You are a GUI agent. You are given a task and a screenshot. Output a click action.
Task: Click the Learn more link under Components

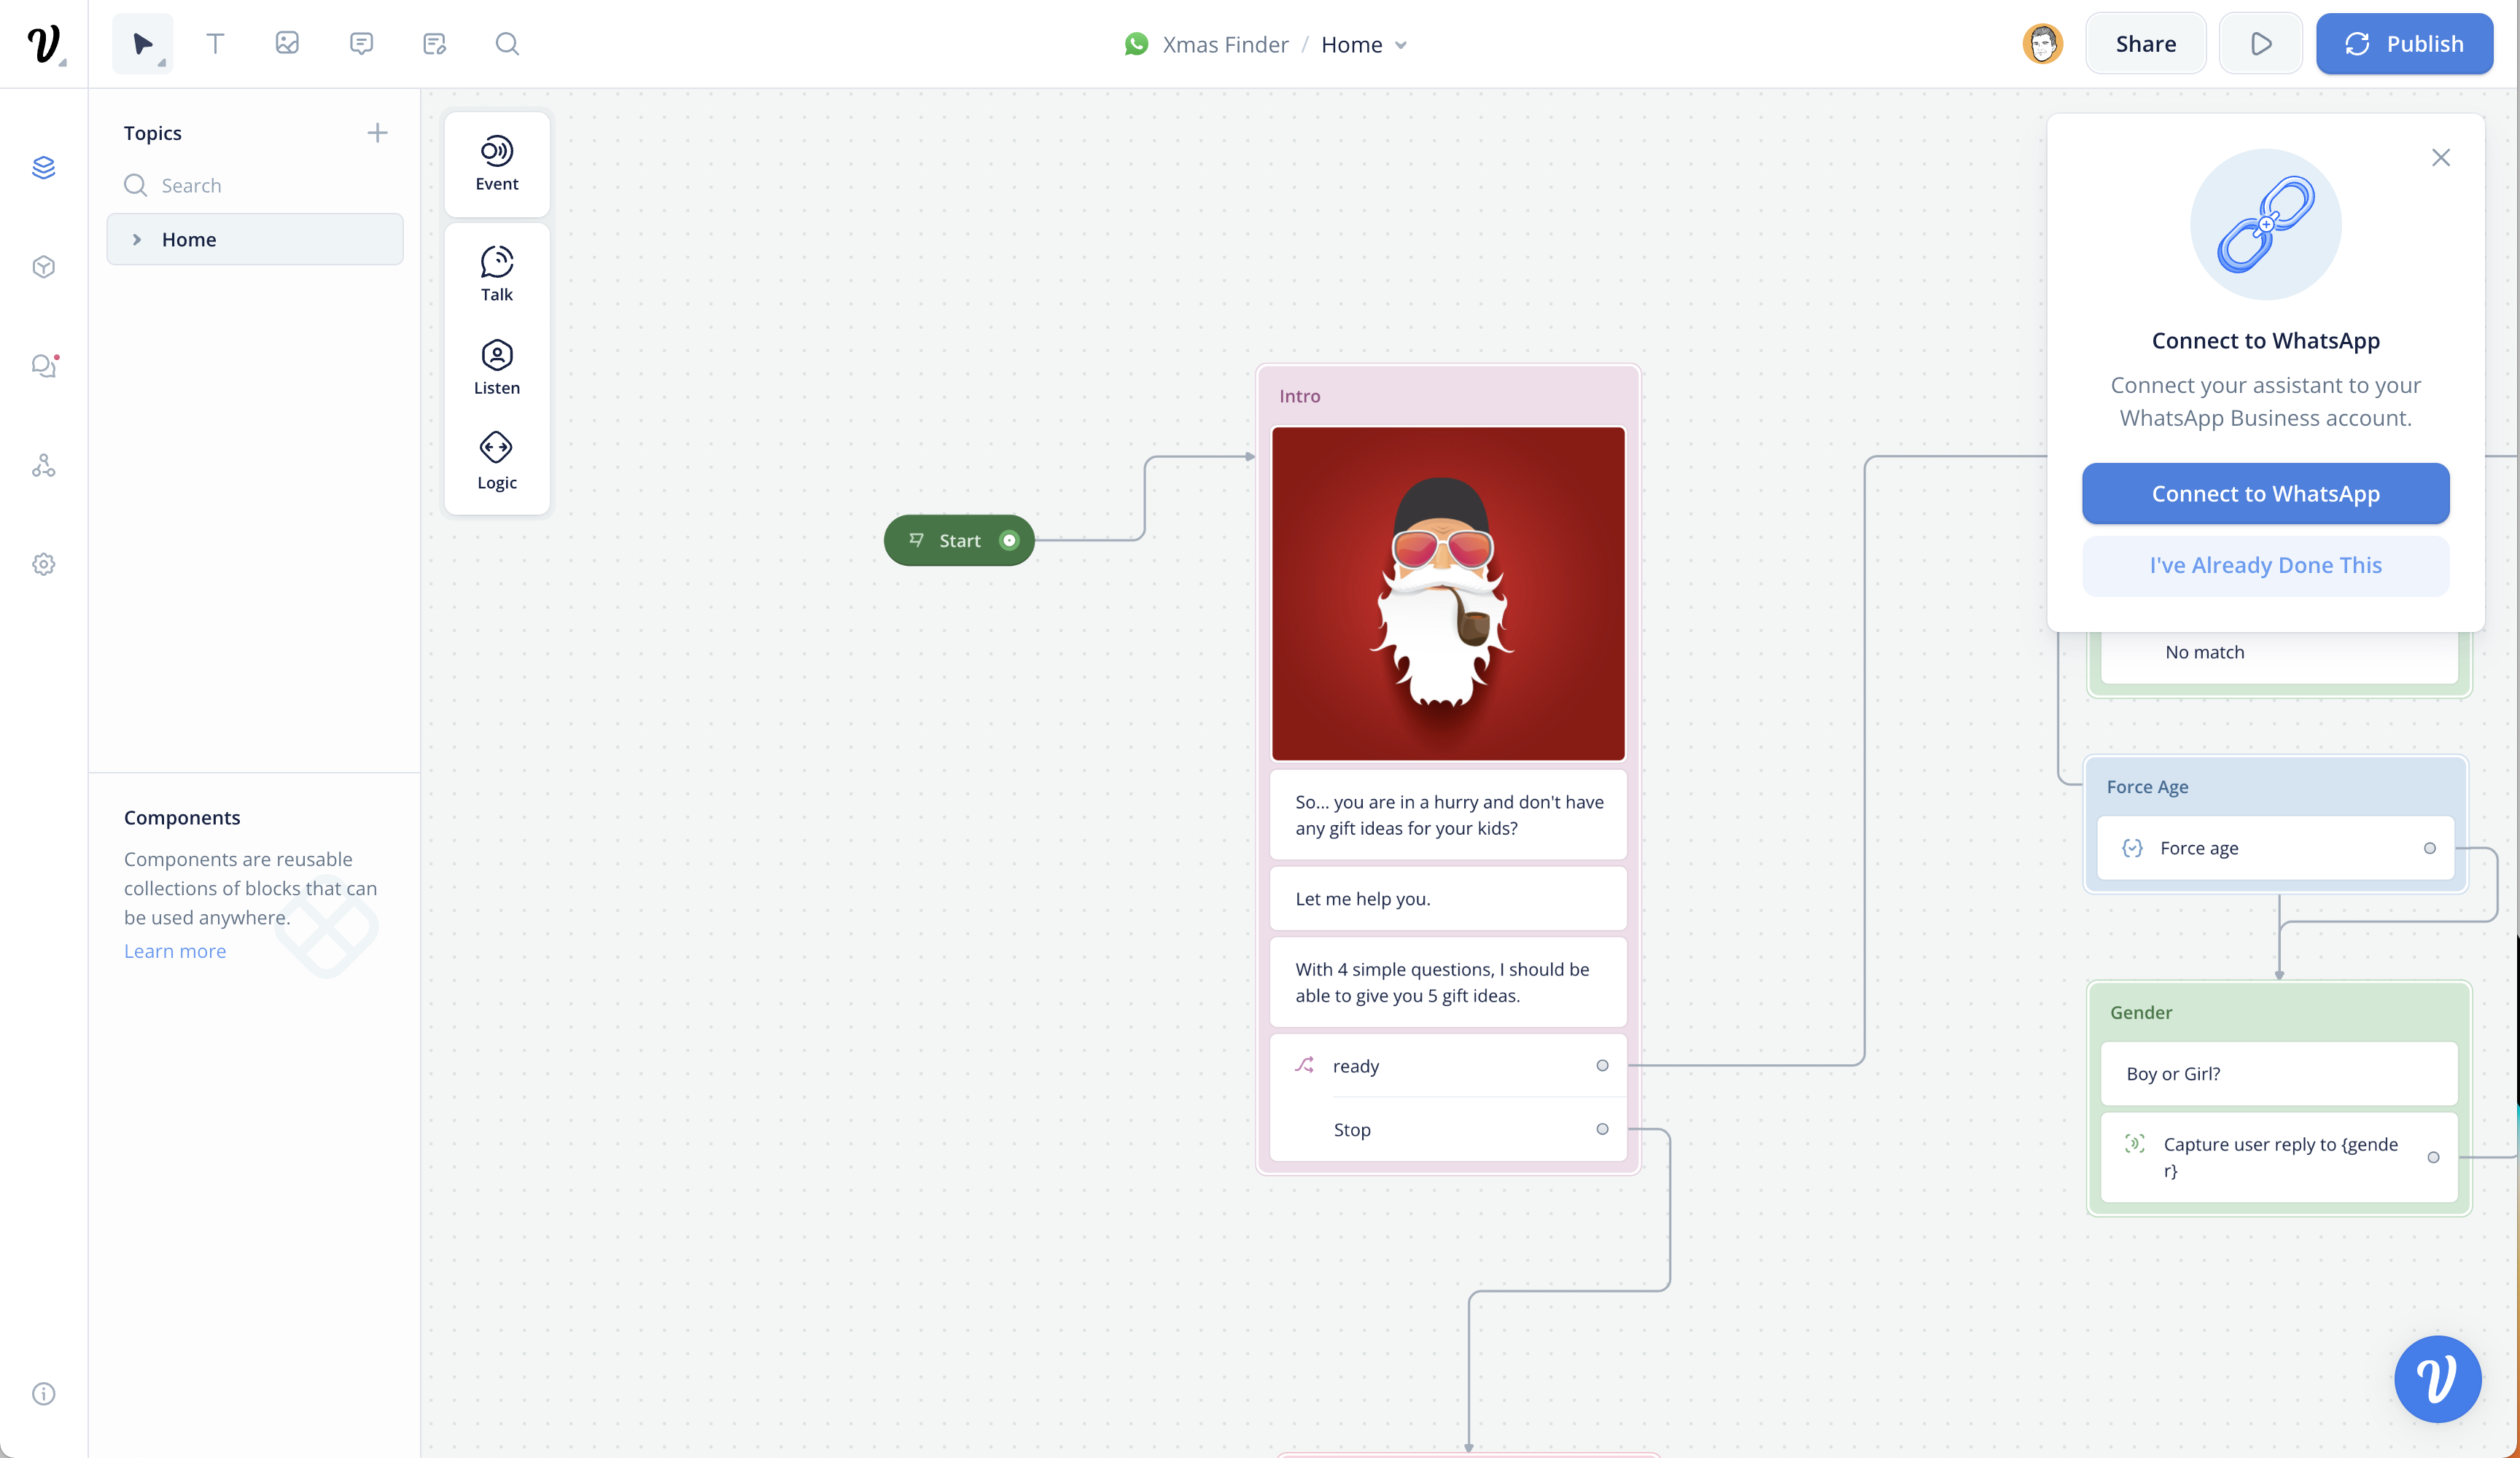point(175,951)
